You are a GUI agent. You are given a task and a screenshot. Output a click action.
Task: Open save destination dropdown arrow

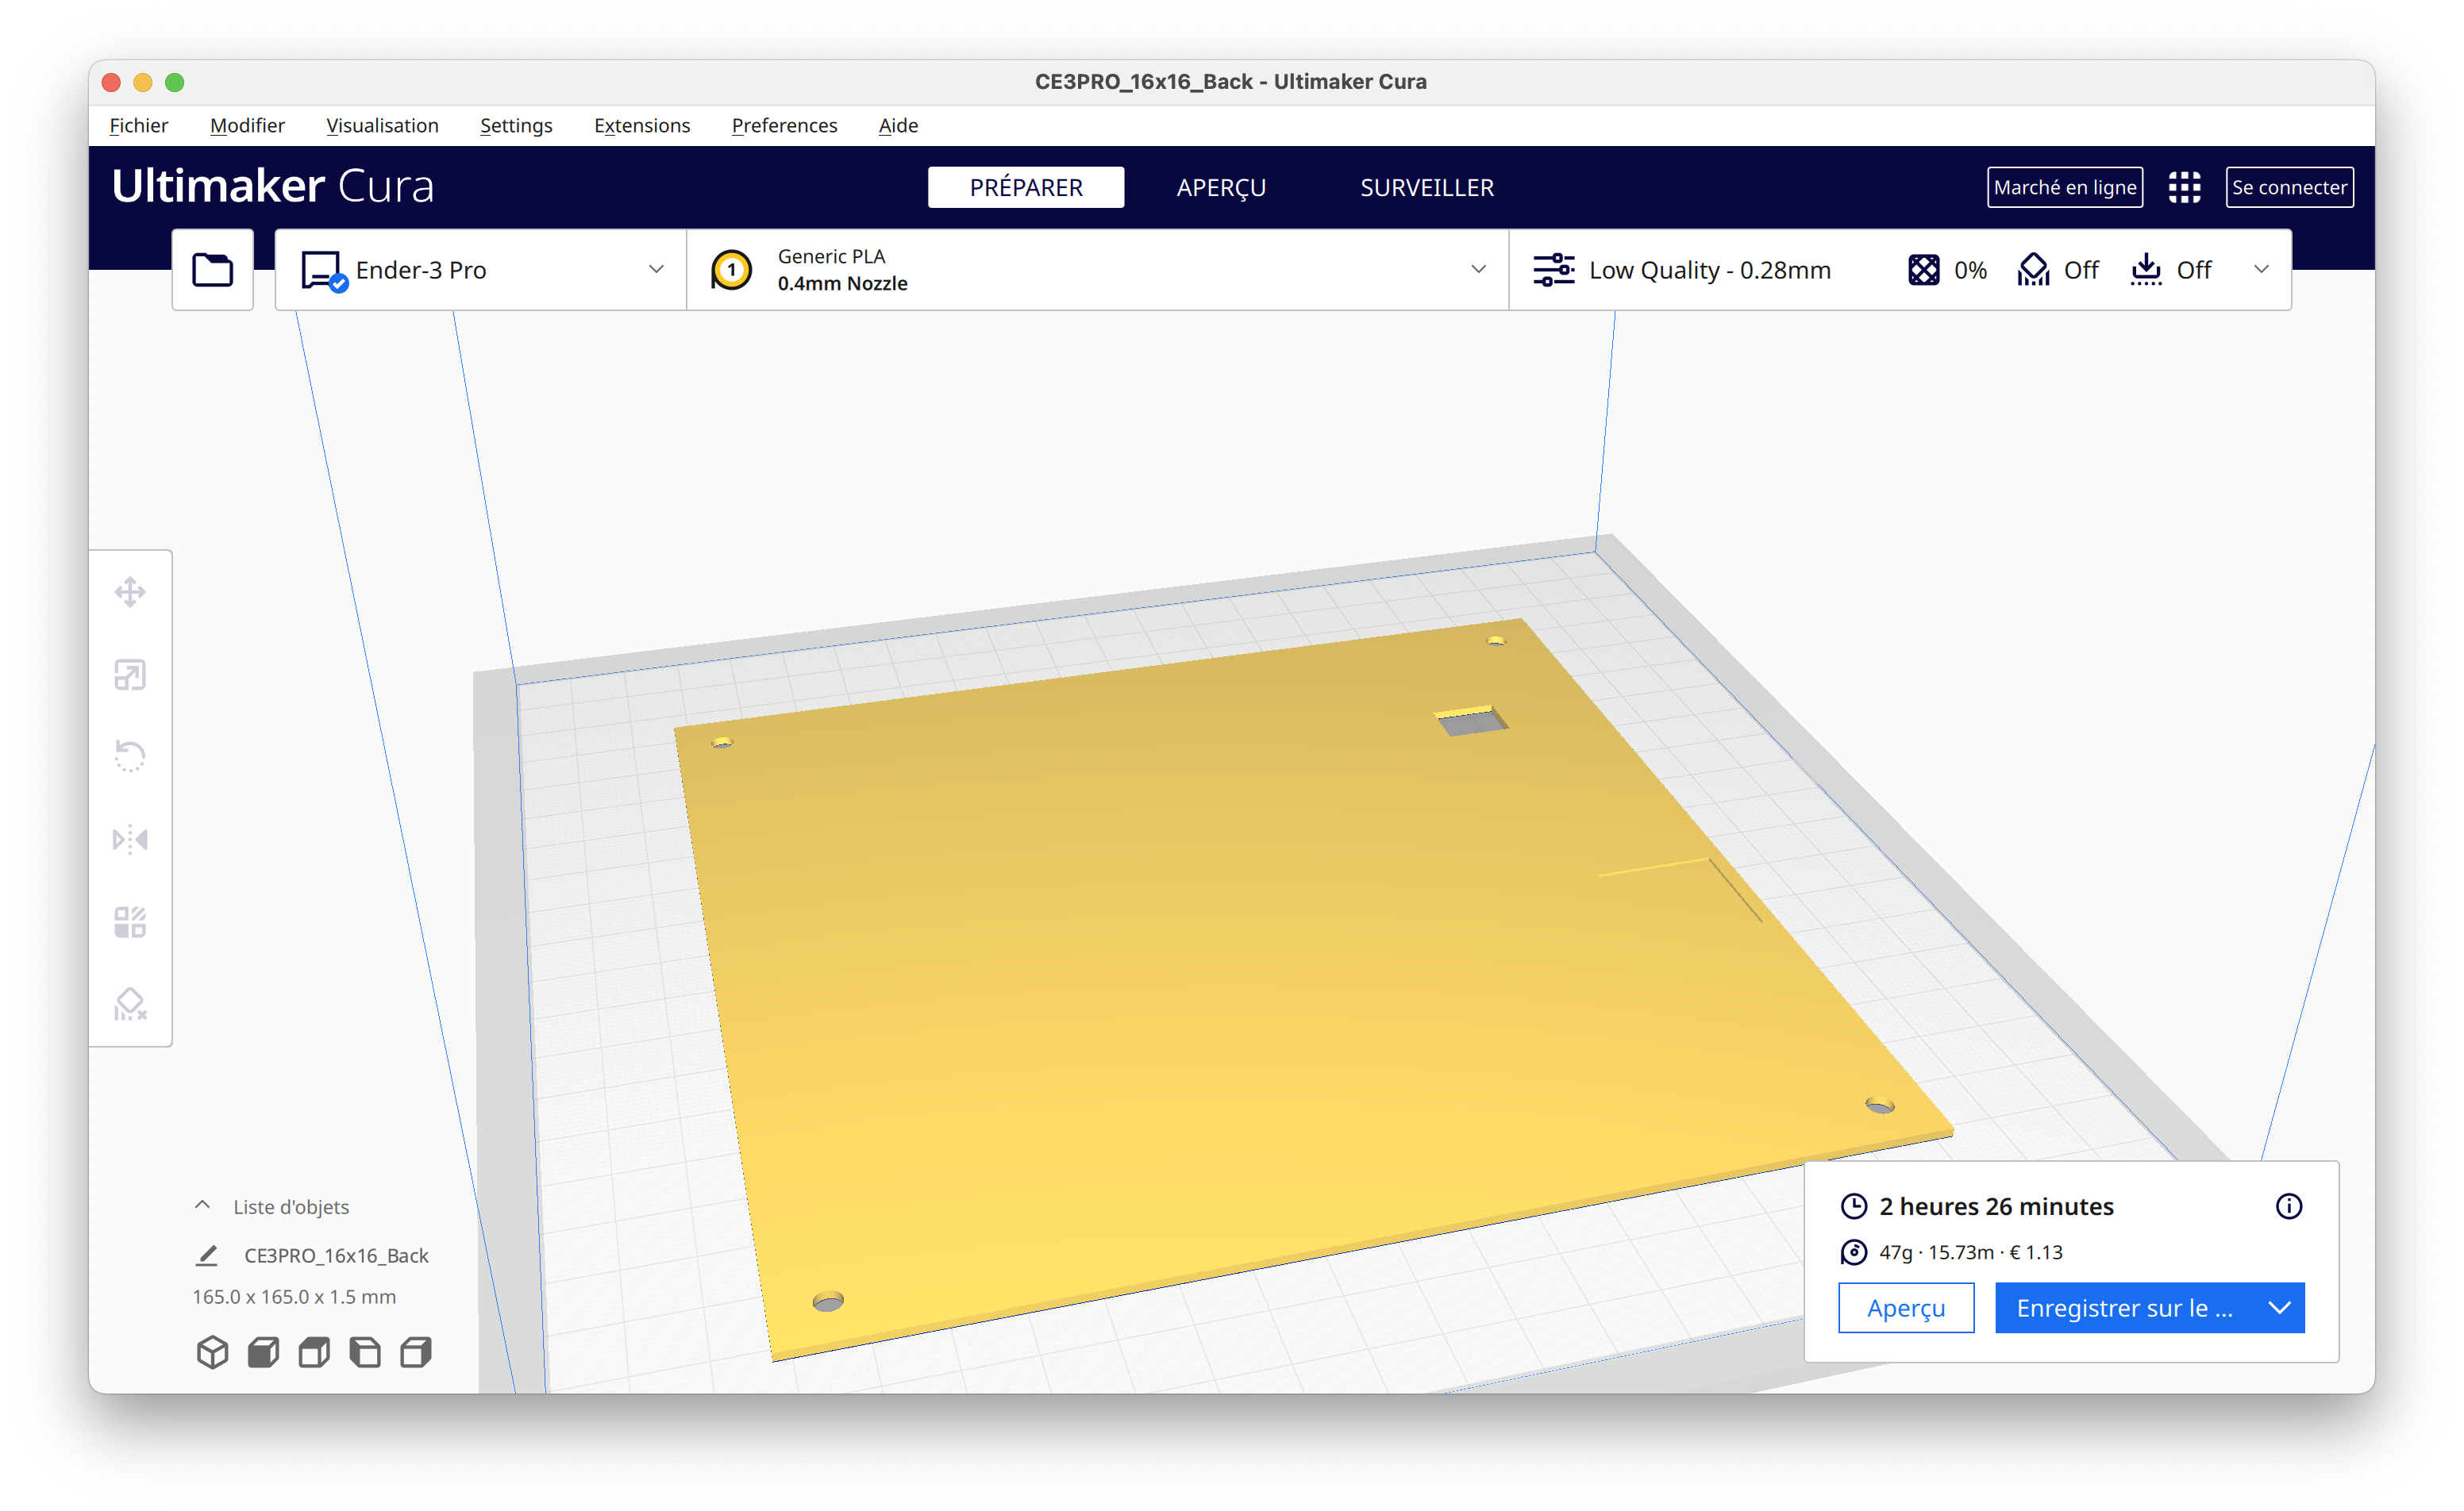(2279, 1308)
